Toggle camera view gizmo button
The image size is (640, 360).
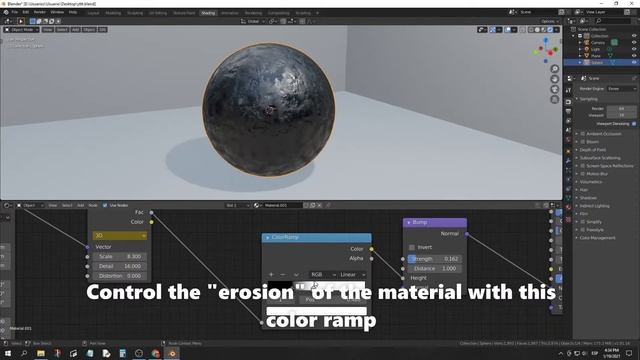[x=554, y=89]
